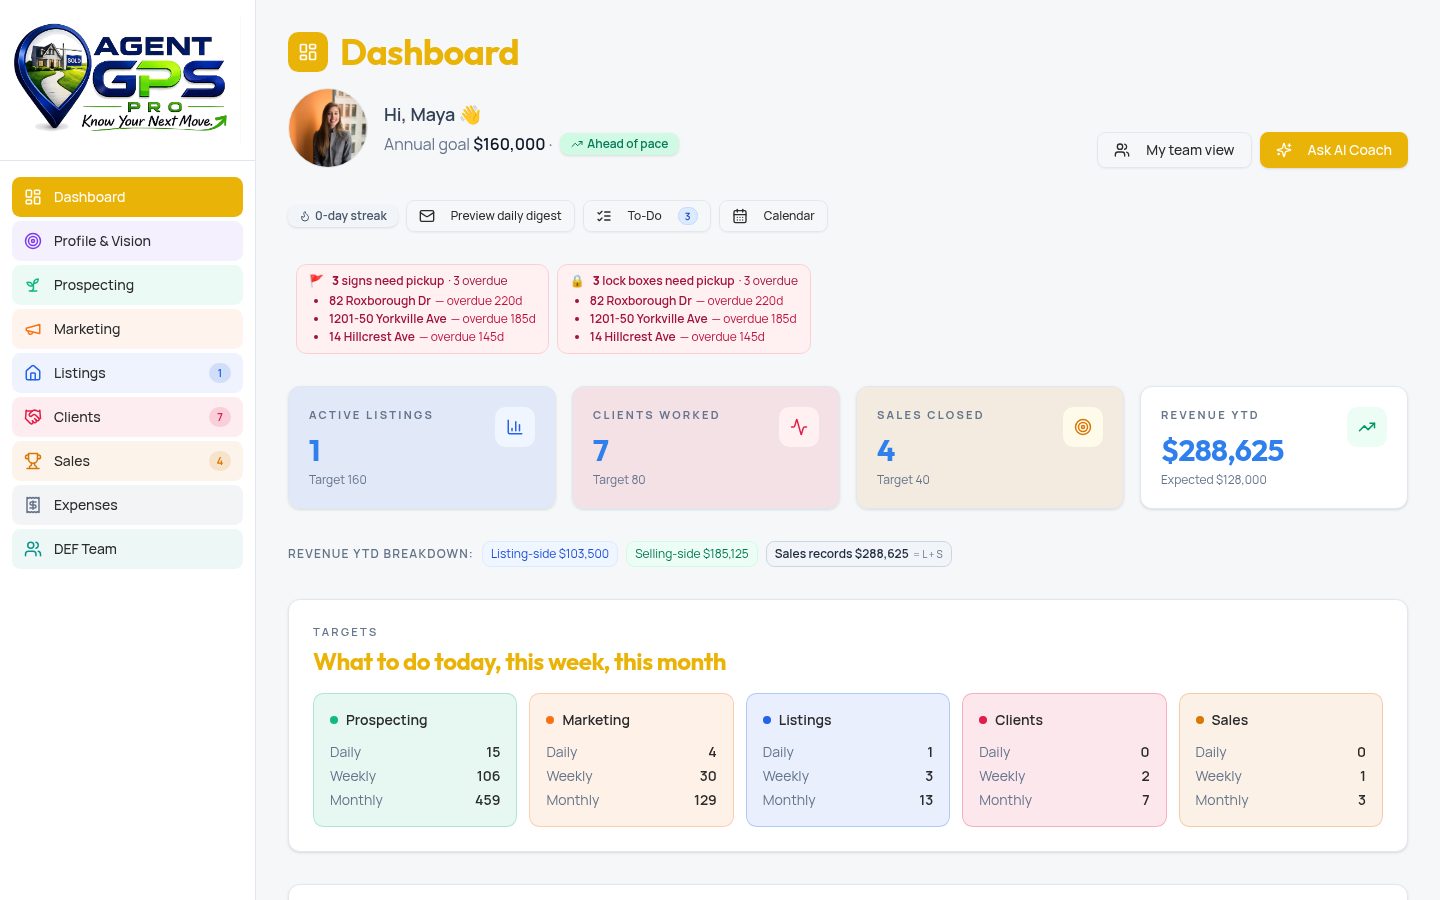Click the trending arrow icon in Revenue YTD card
Screen dimensions: 1440x900
tap(1367, 427)
